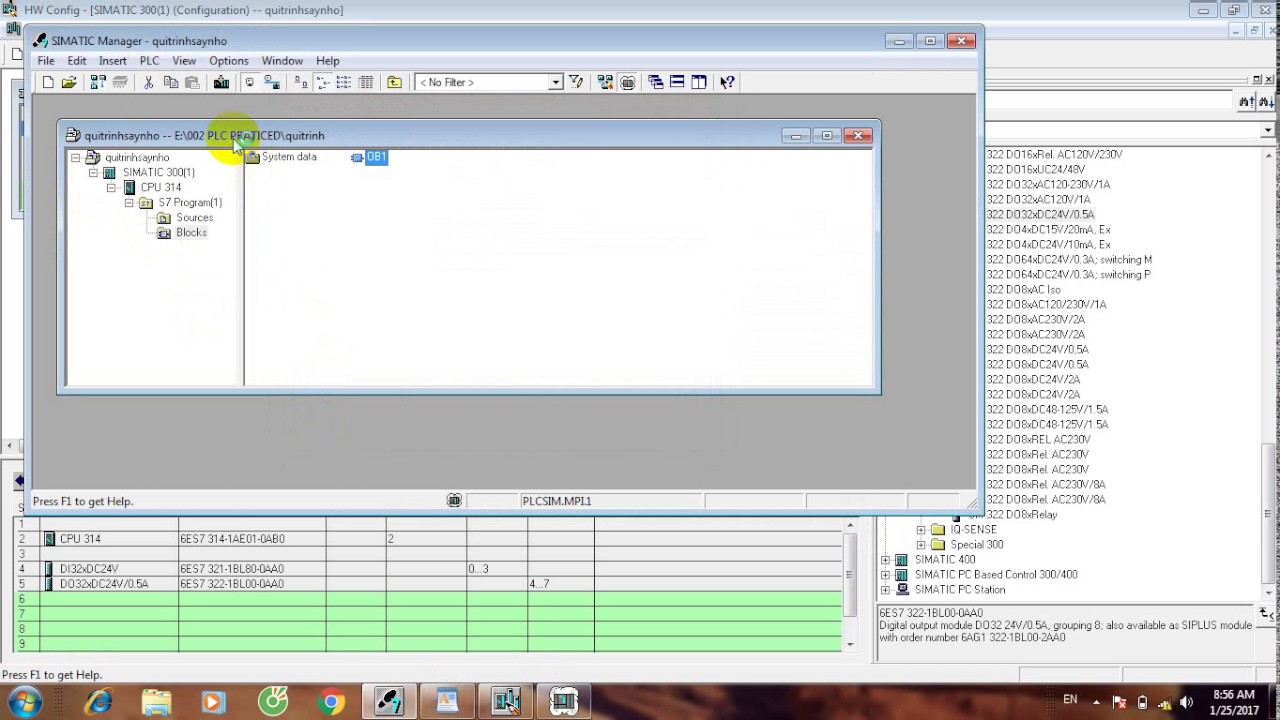Image resolution: width=1280 pixels, height=720 pixels.
Task: Click EN language indicator in tray
Action: pyautogui.click(x=1070, y=700)
